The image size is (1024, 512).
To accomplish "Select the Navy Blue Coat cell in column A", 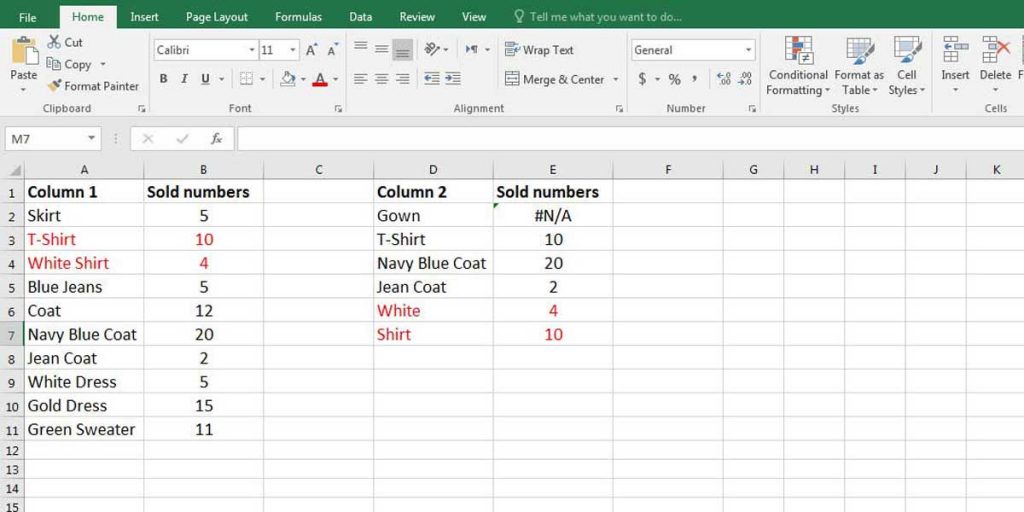I will coord(84,334).
